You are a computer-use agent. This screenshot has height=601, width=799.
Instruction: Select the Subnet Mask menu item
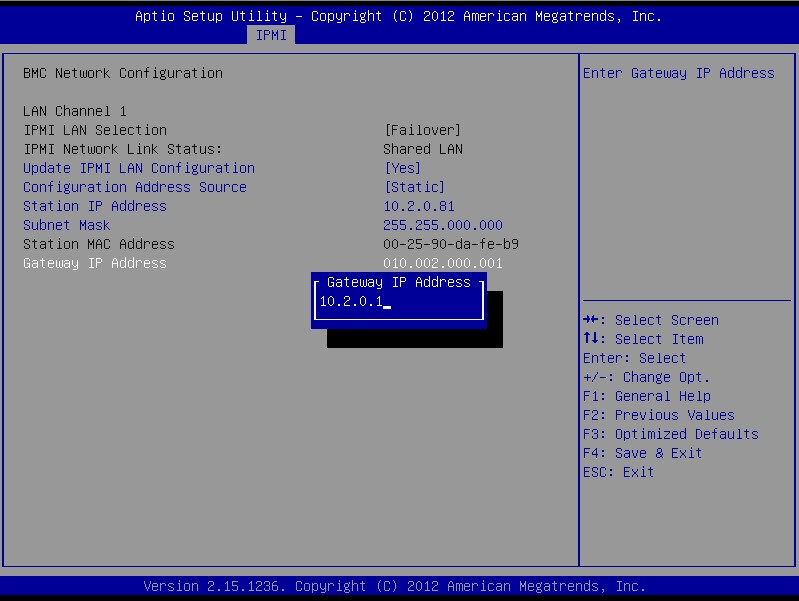67,225
